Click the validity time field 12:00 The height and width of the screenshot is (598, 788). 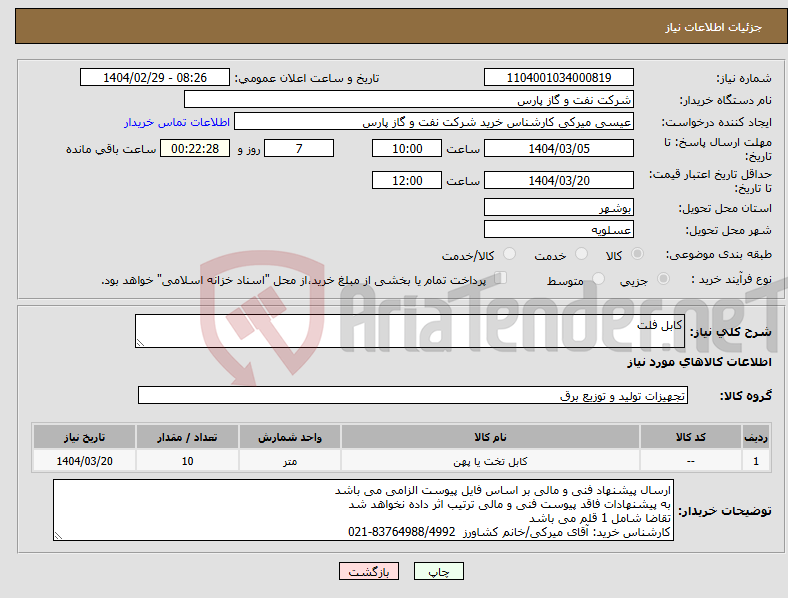coord(407,180)
